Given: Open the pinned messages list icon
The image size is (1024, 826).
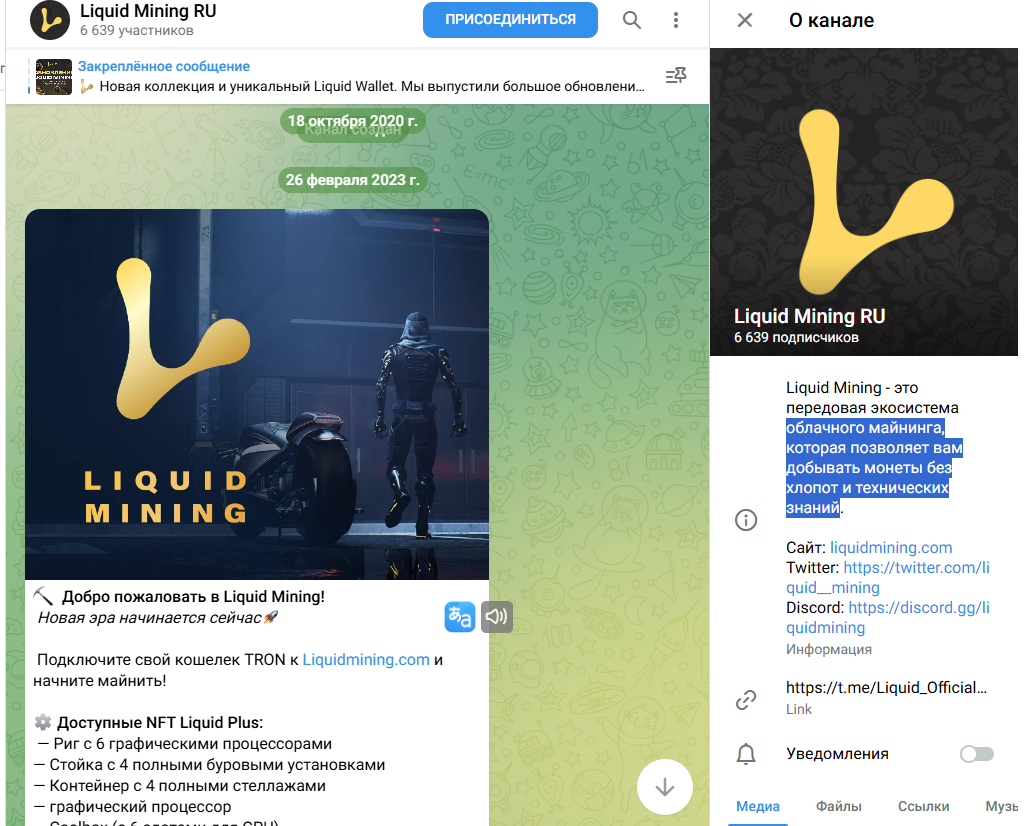Looking at the screenshot, I should 676,76.
